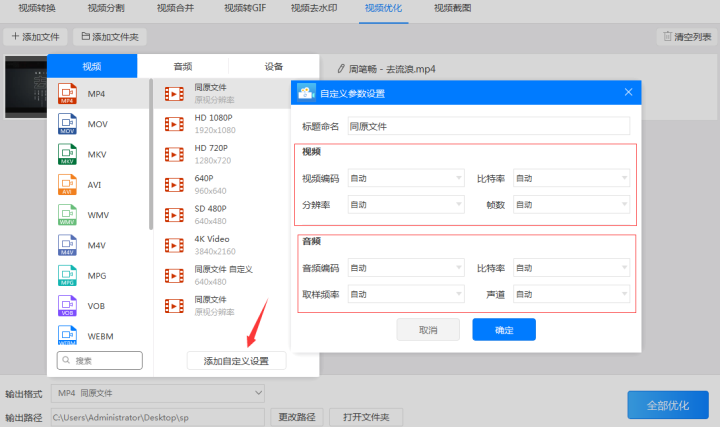720x427 pixels.
Task: Click the camera icon in dialog title
Action: click(306, 93)
